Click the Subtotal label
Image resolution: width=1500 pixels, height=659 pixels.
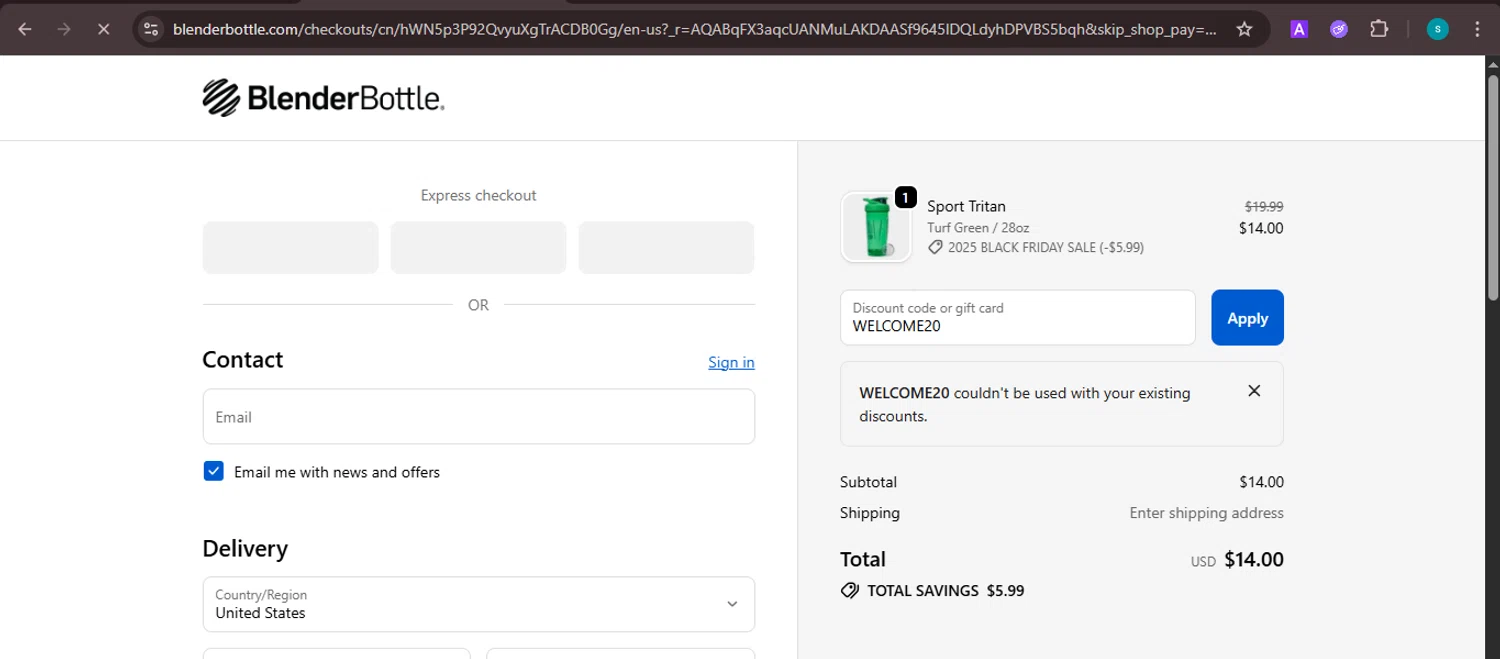click(868, 482)
